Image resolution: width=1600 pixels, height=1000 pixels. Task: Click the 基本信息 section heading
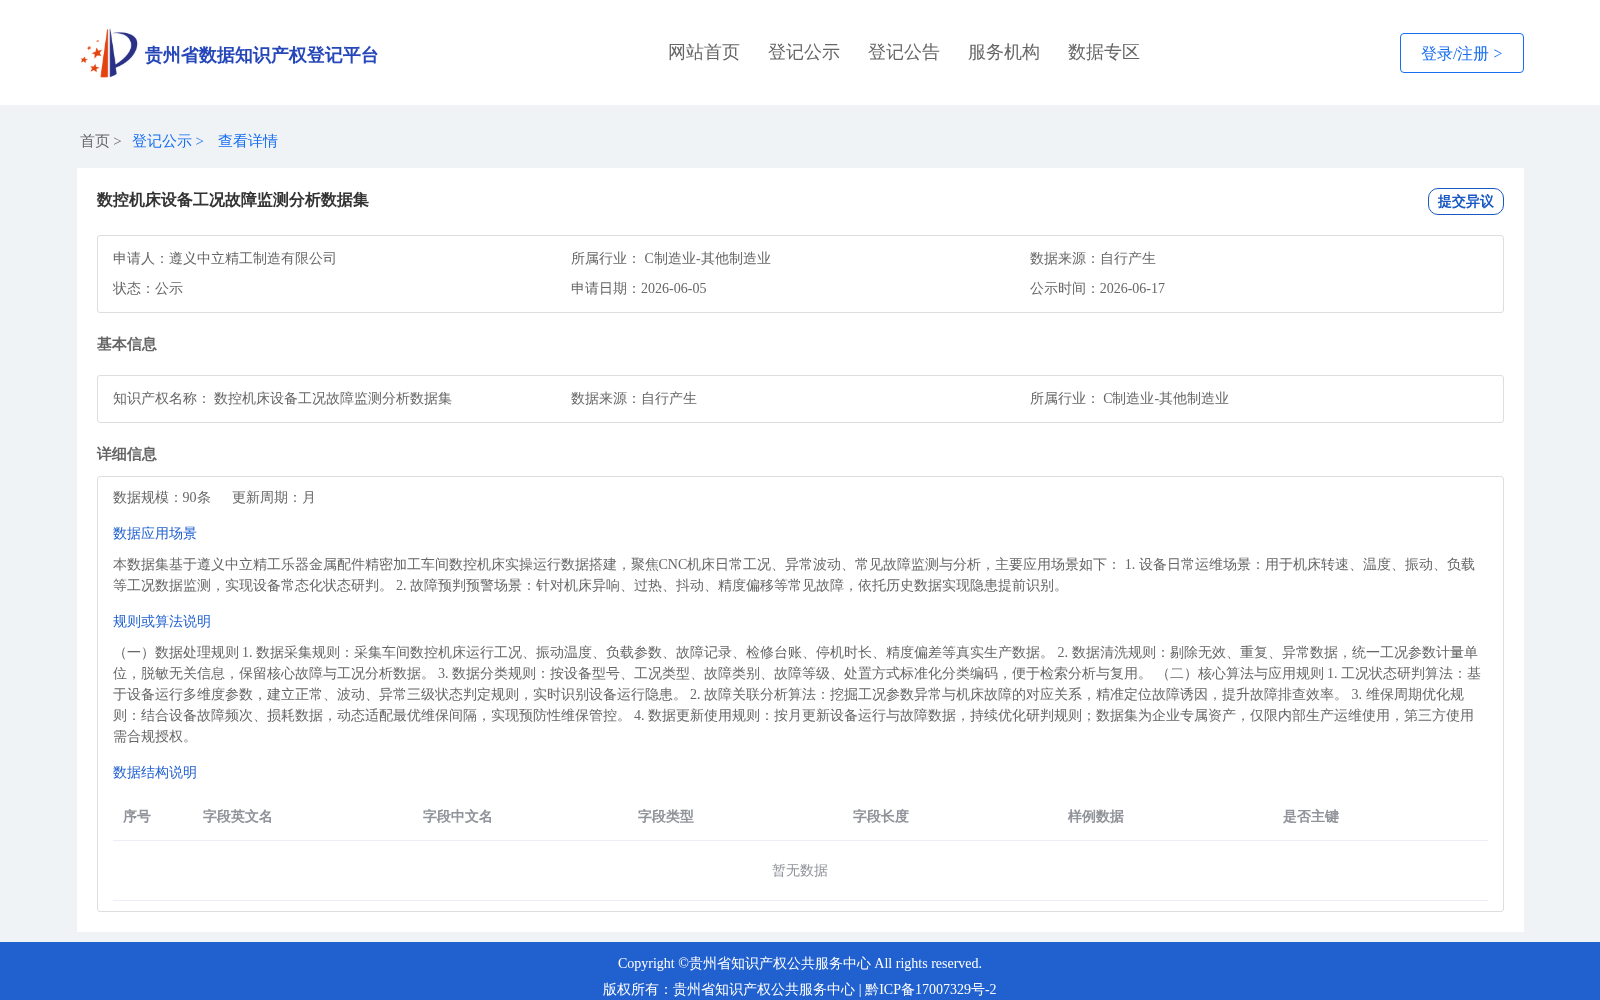click(127, 344)
